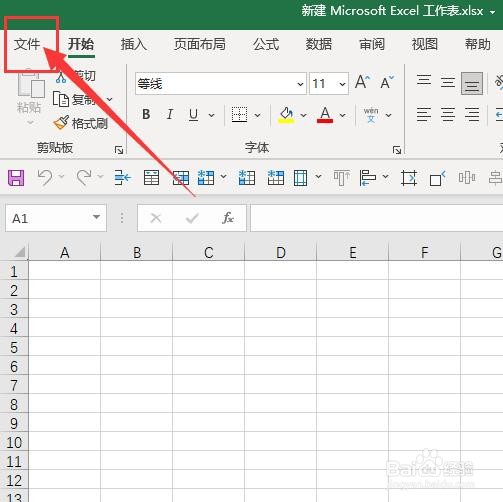This screenshot has height=502, width=503.
Task: Open the Name Box dropdown arrow beside A1
Action: click(96, 217)
